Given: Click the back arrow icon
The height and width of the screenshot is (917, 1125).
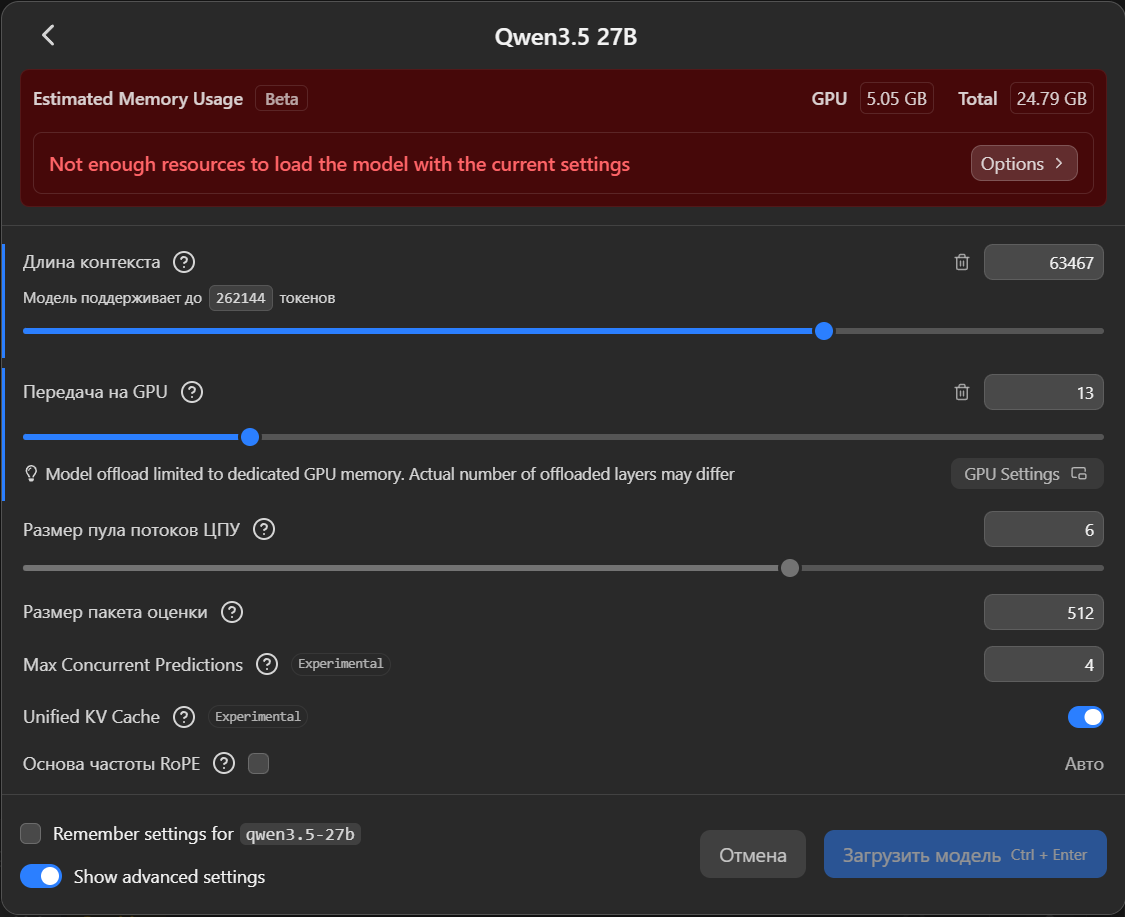Looking at the screenshot, I should tap(48, 36).
